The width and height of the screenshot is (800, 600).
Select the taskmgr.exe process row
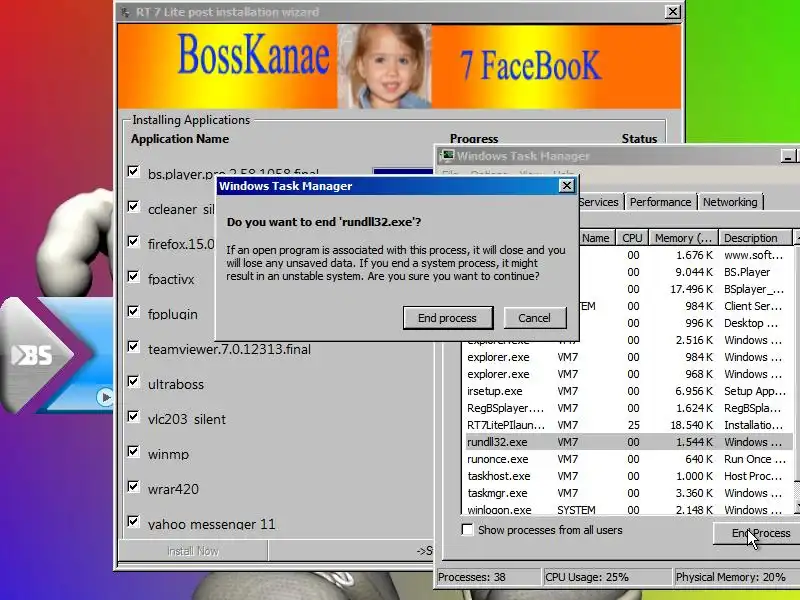pos(629,493)
